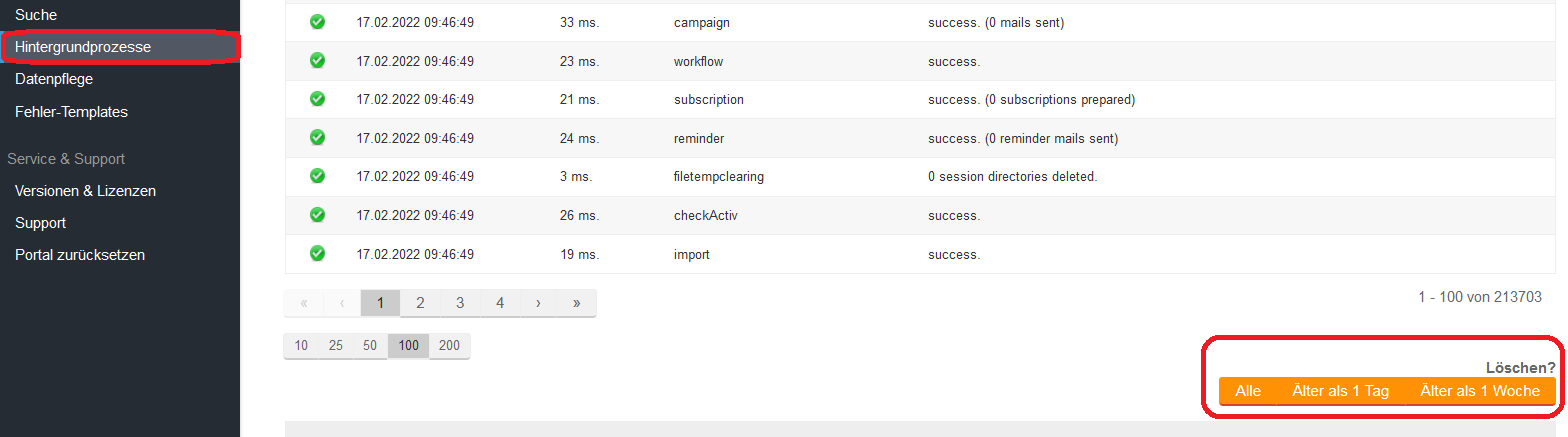Jump to last page with double arrow

click(577, 303)
